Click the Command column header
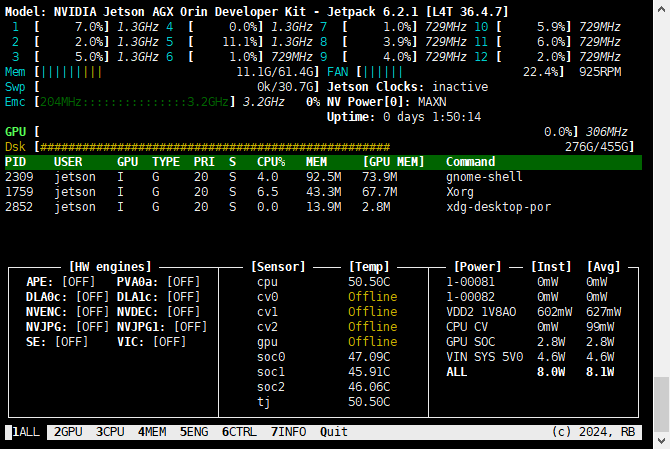Screen dimensions: 670x449 pyautogui.click(x=470, y=162)
